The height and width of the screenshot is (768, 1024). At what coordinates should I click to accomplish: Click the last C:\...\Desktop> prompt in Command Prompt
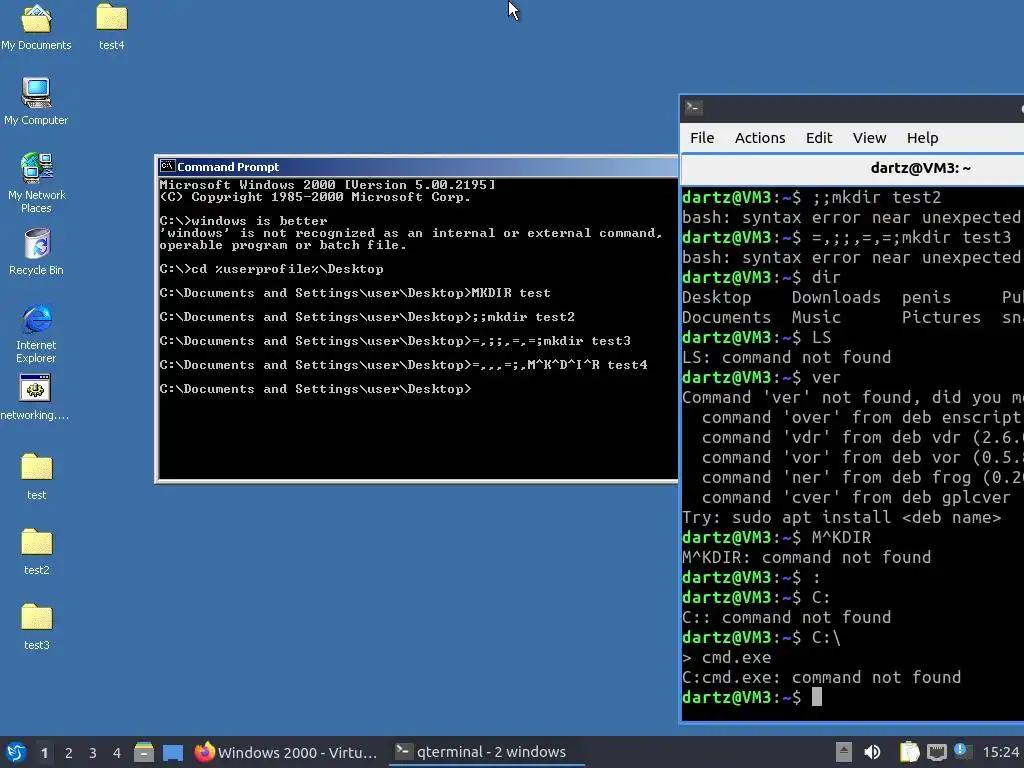click(x=315, y=389)
